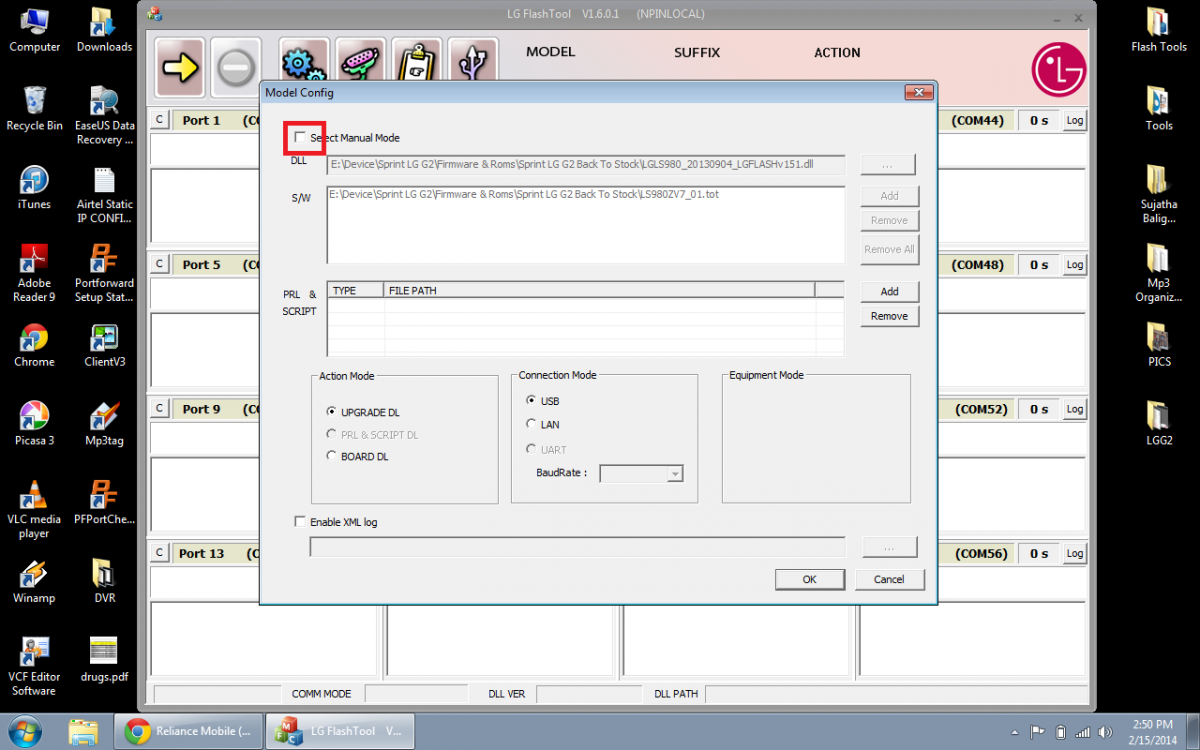Click Cancel in Model Config dialog
Image resolution: width=1200 pixels, height=750 pixels.
889,579
